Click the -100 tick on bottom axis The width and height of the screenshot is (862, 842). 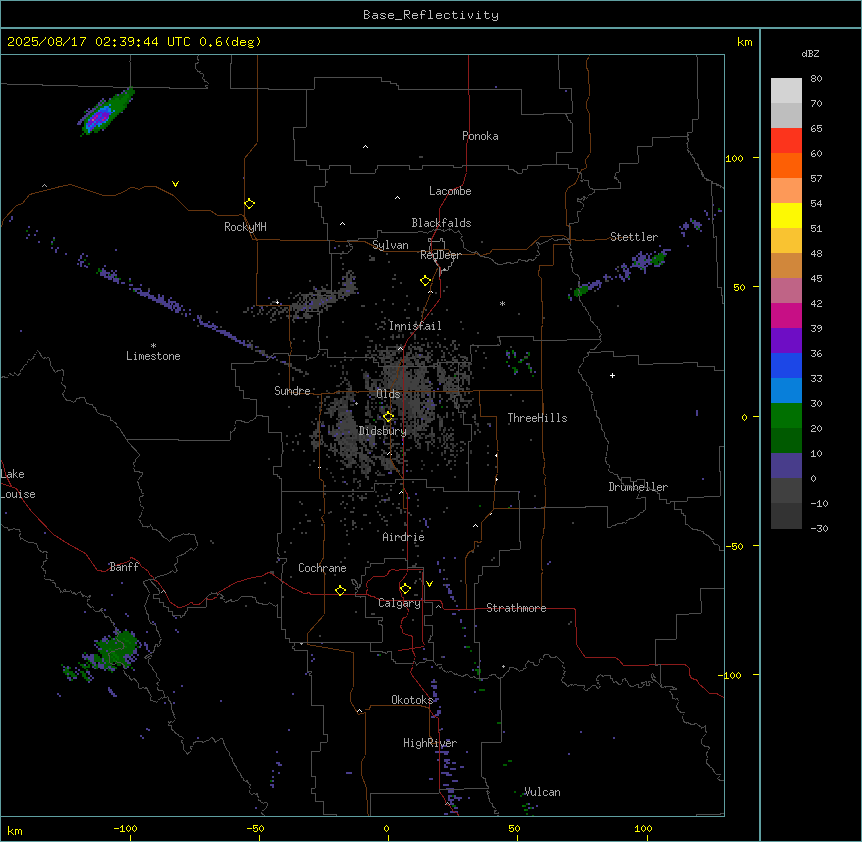125,828
